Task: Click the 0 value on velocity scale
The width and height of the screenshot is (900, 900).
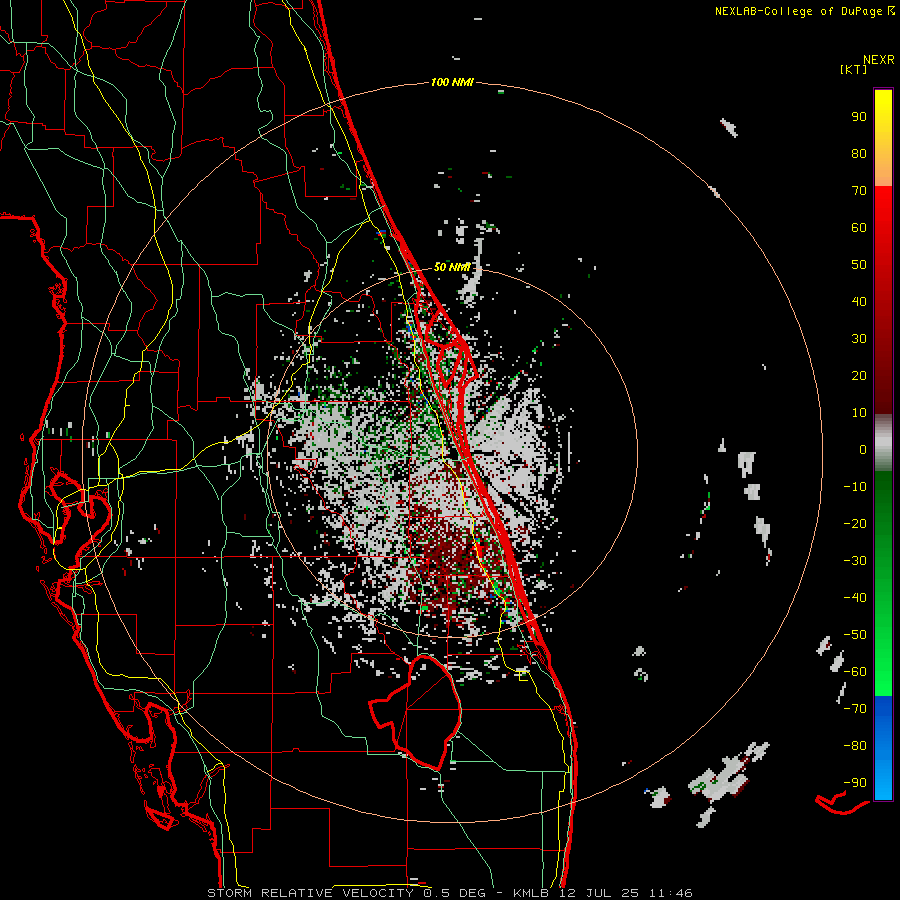Action: 863,450
